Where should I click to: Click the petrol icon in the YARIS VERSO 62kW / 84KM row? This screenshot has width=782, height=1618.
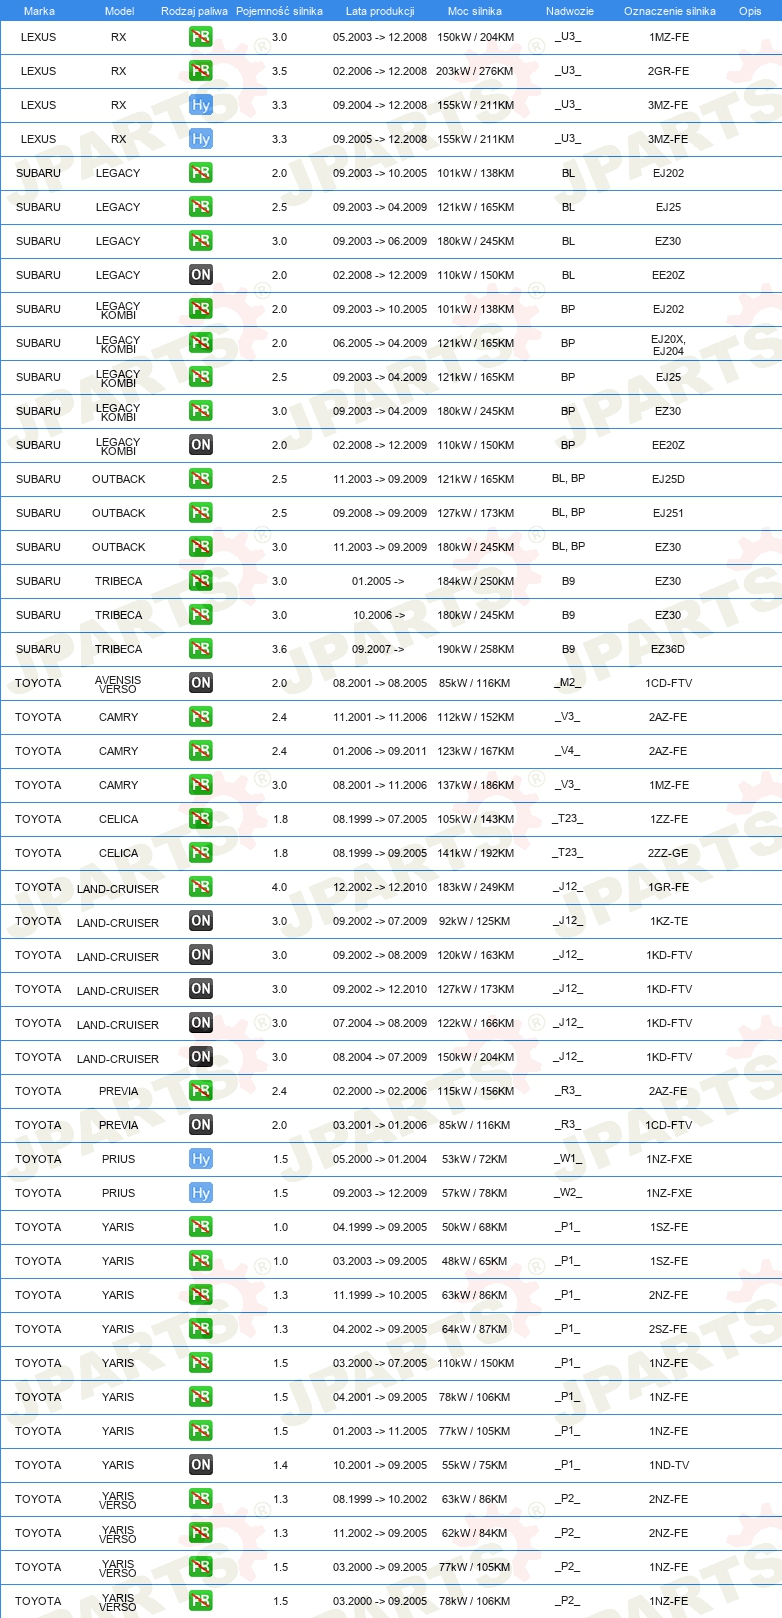[201, 1533]
